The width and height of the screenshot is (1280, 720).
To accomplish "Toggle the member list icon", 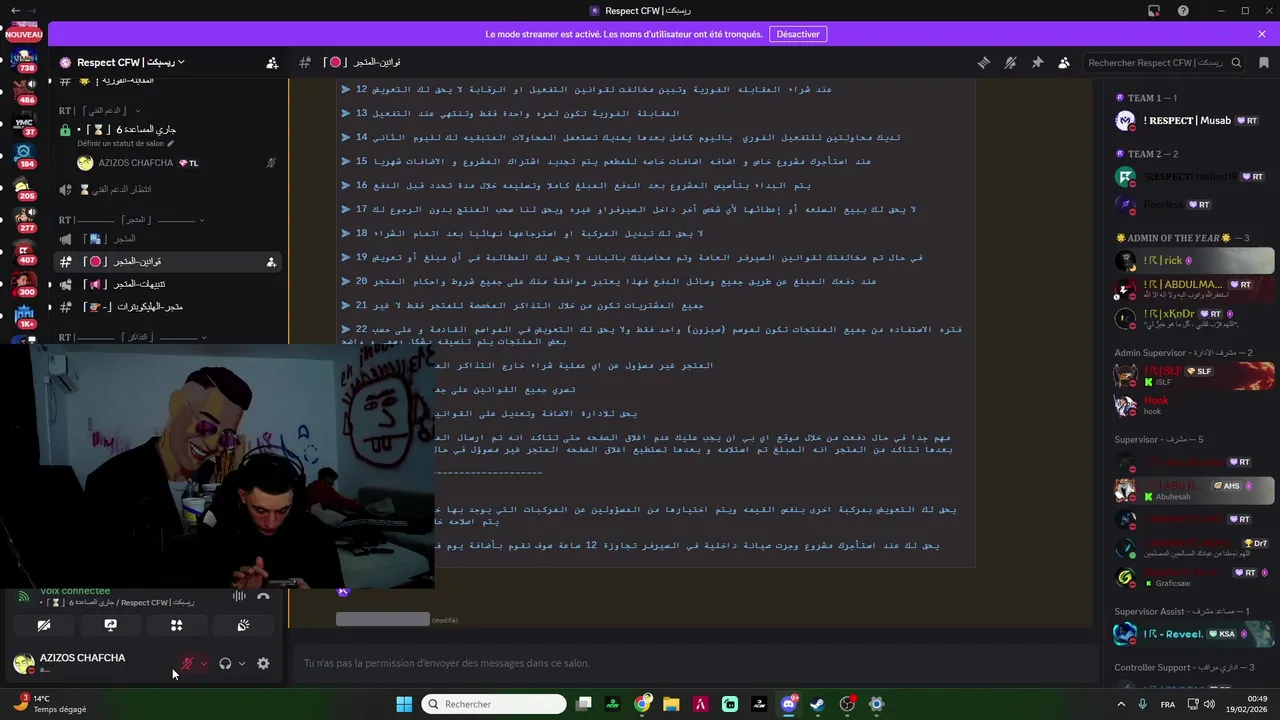I will tap(1063, 63).
